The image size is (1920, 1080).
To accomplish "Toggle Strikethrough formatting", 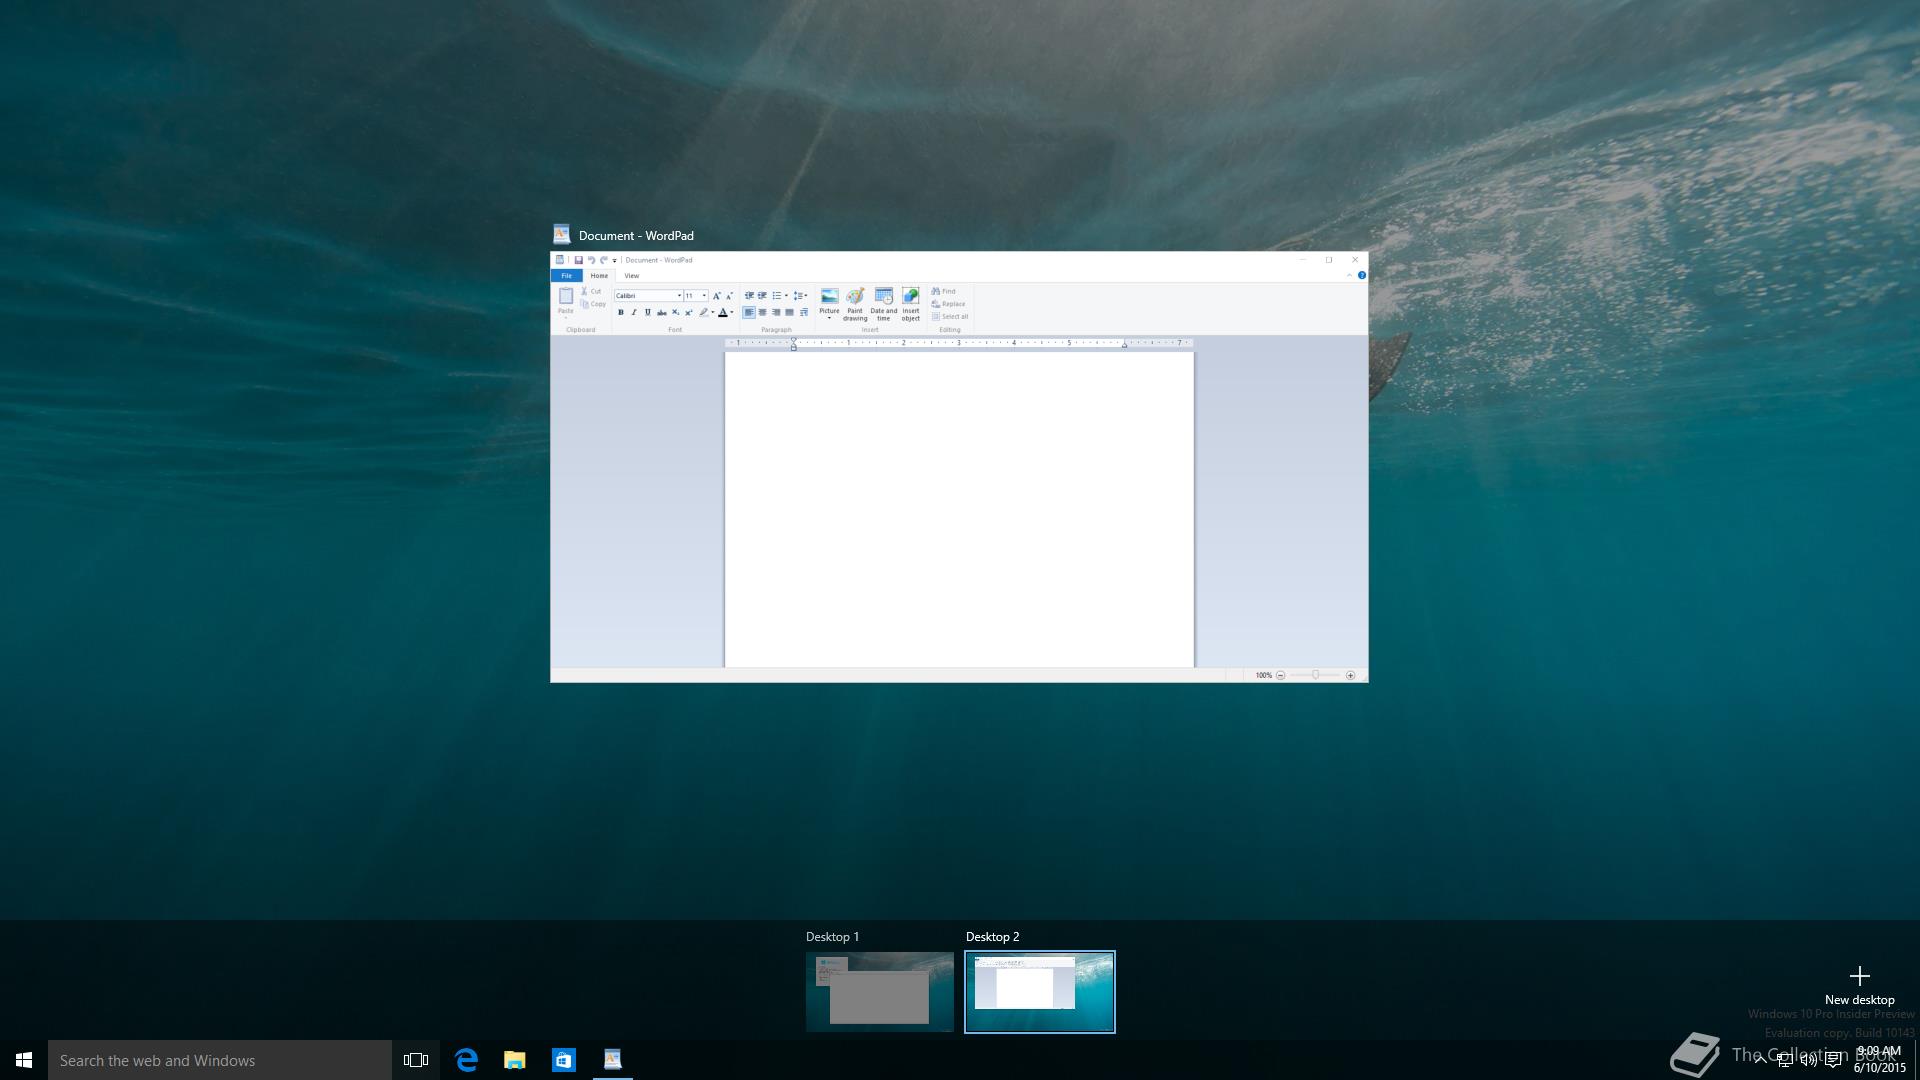I will (x=661, y=312).
